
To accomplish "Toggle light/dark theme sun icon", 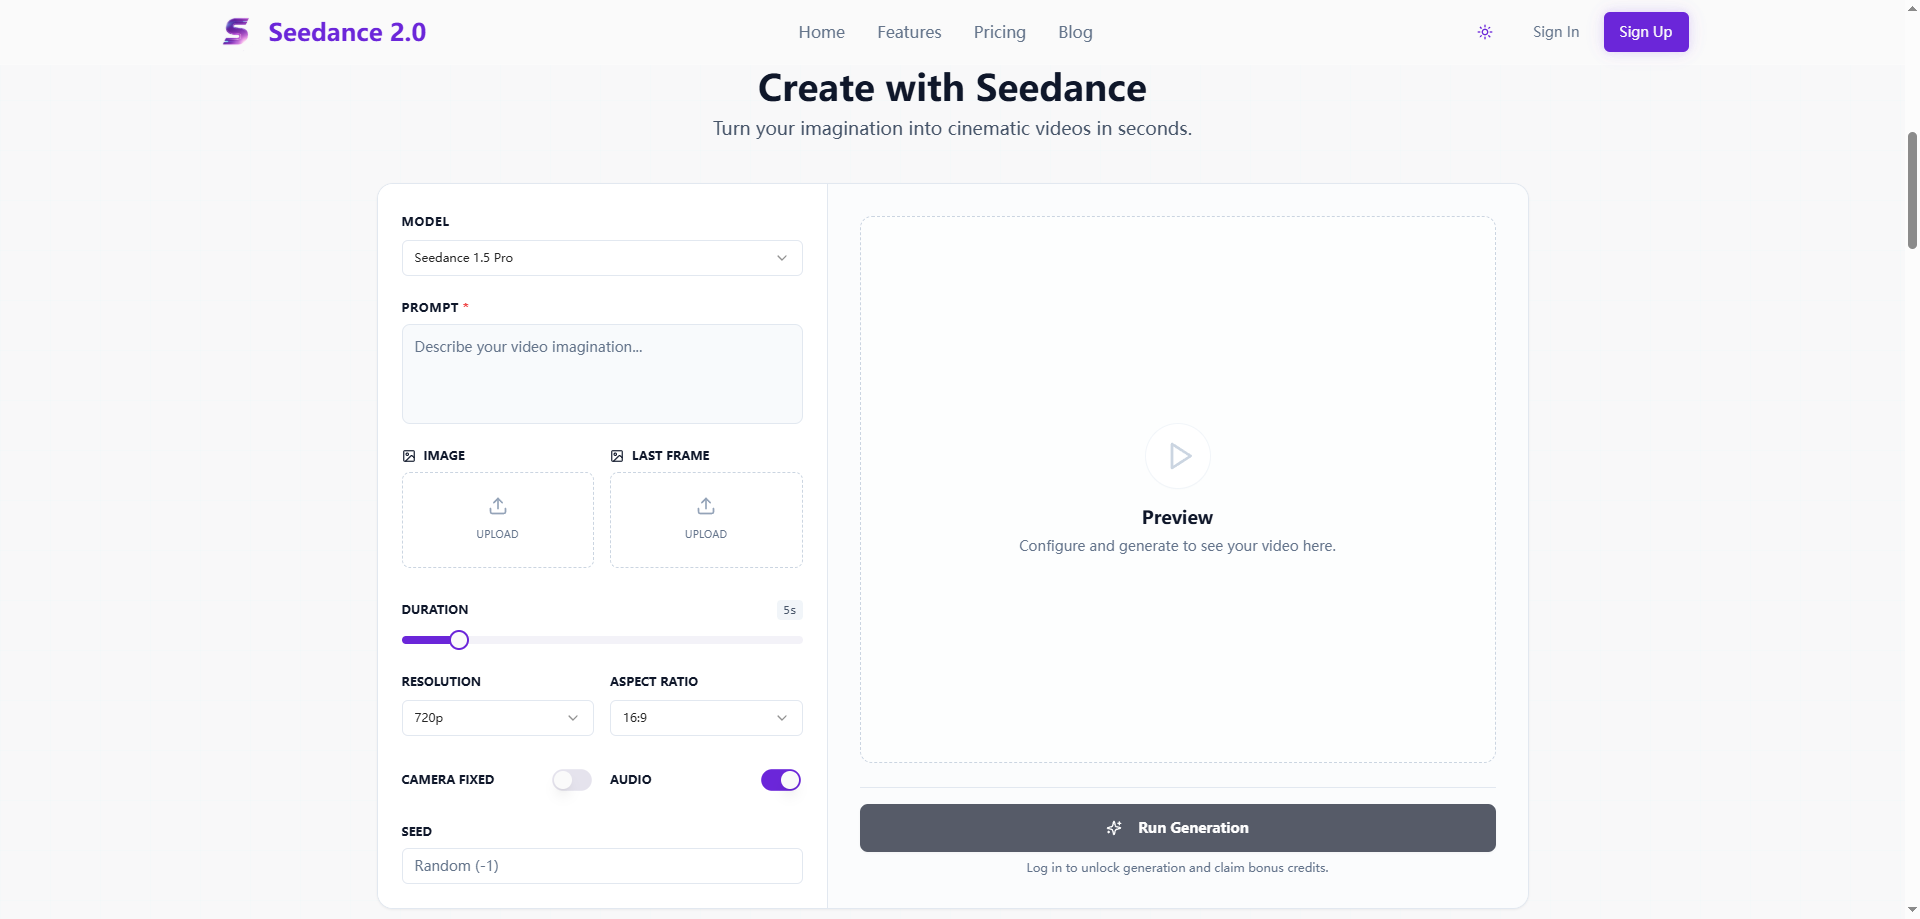I will (1485, 32).
